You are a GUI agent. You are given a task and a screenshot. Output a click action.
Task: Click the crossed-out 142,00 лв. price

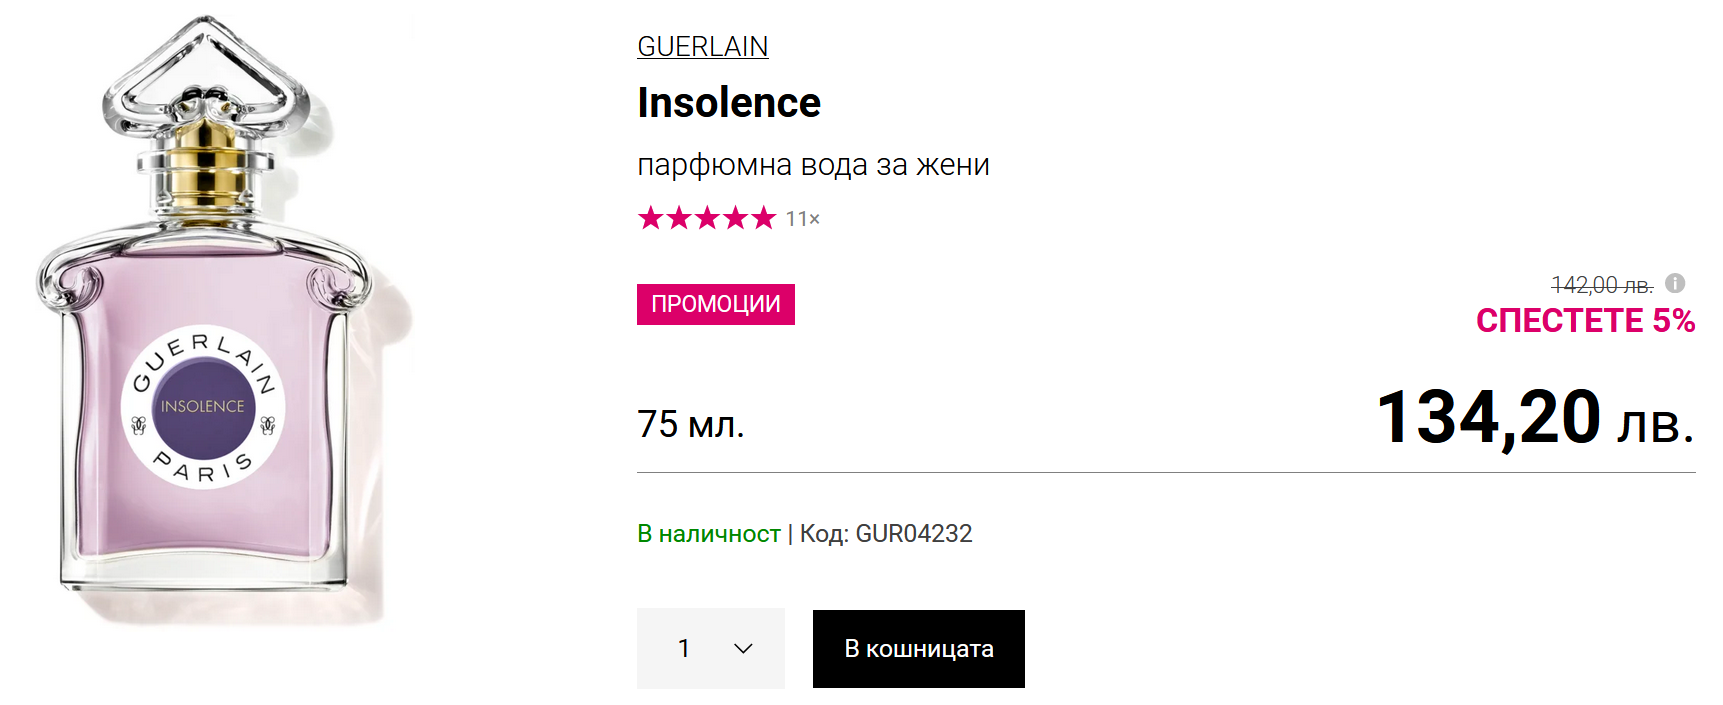(1601, 285)
